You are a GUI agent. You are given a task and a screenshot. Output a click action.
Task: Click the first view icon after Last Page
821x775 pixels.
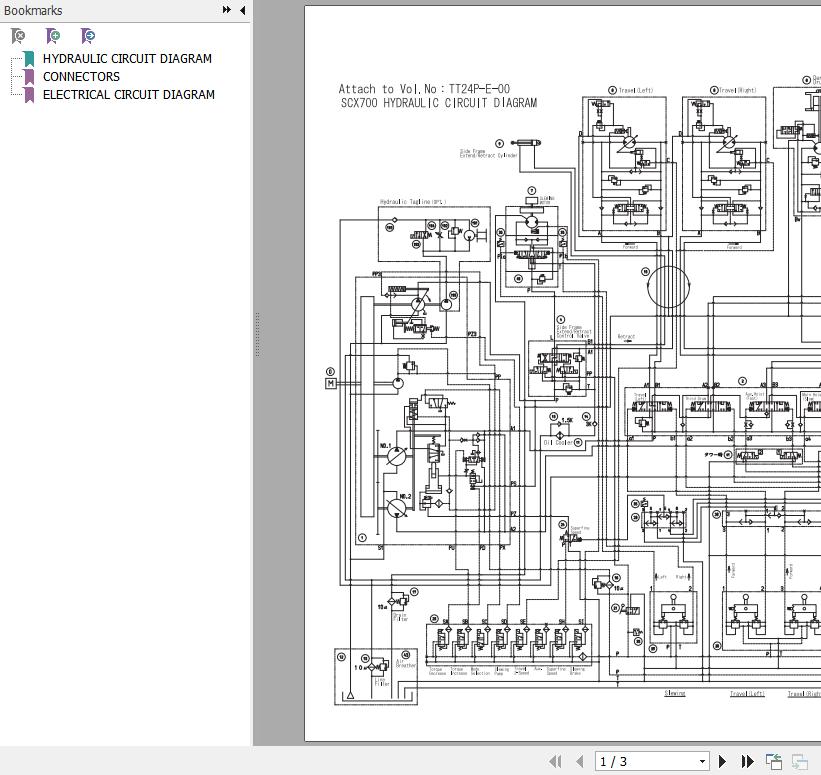click(773, 761)
